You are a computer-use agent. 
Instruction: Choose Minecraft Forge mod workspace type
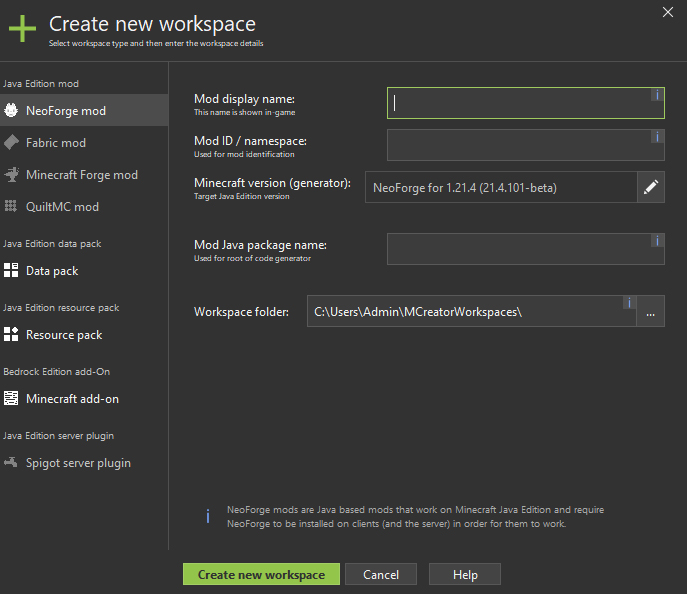(x=84, y=174)
